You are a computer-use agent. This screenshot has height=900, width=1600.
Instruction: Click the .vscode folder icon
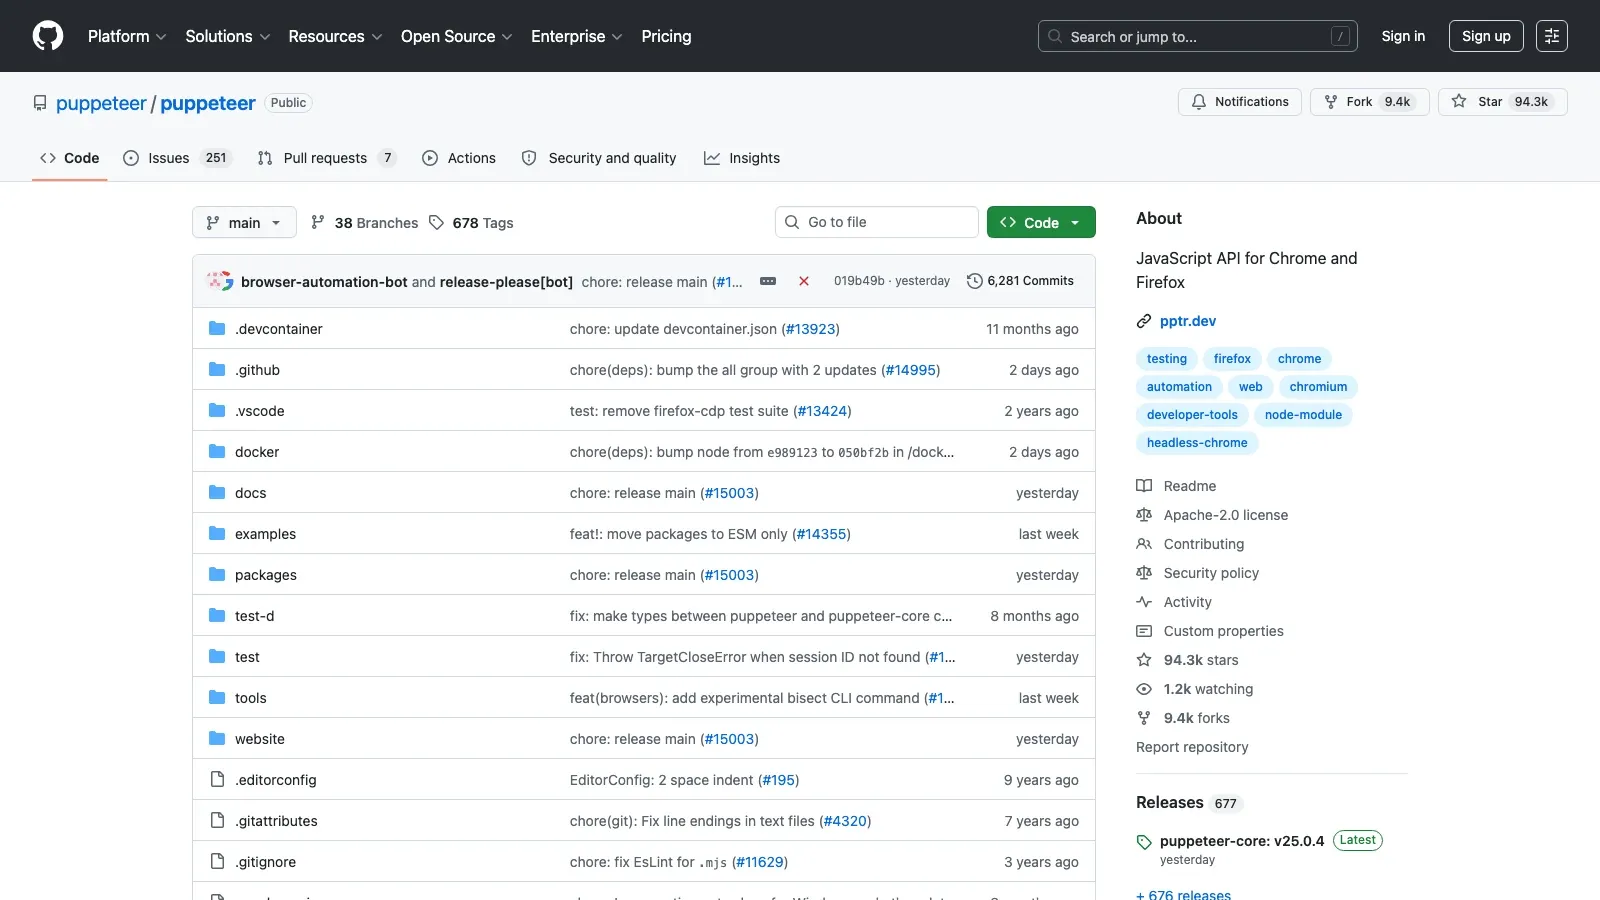coord(217,411)
